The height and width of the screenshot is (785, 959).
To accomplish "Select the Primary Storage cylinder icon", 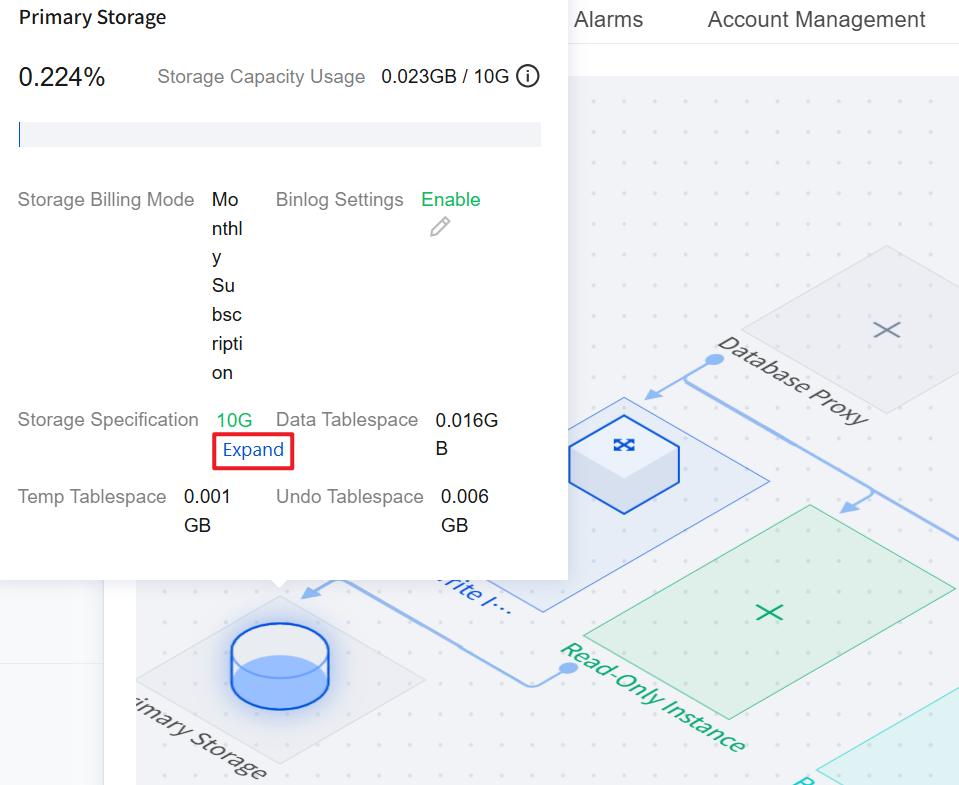I will coord(279,666).
